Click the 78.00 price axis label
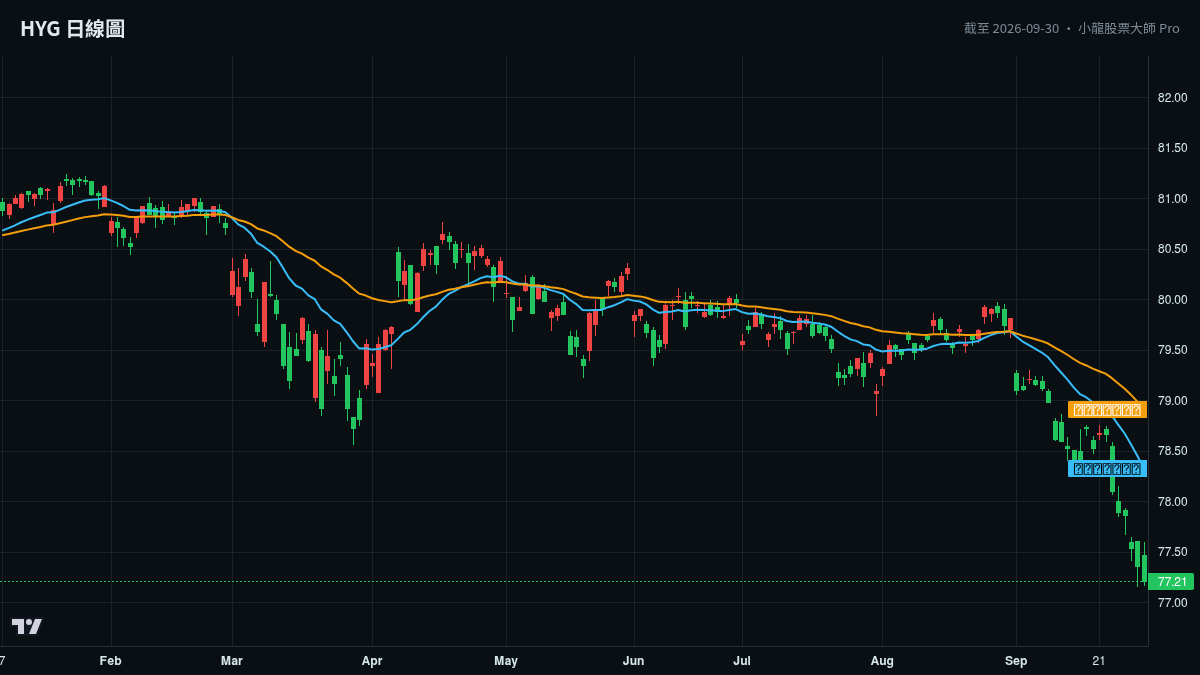 click(x=1172, y=502)
